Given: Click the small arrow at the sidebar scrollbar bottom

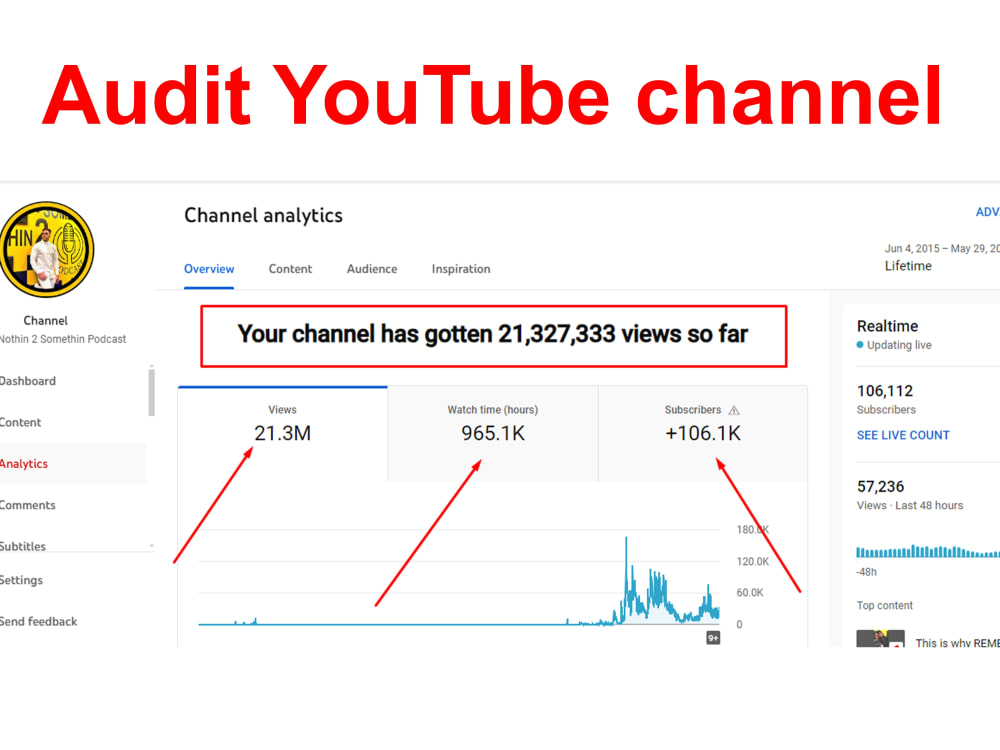Looking at the screenshot, I should click(x=152, y=546).
